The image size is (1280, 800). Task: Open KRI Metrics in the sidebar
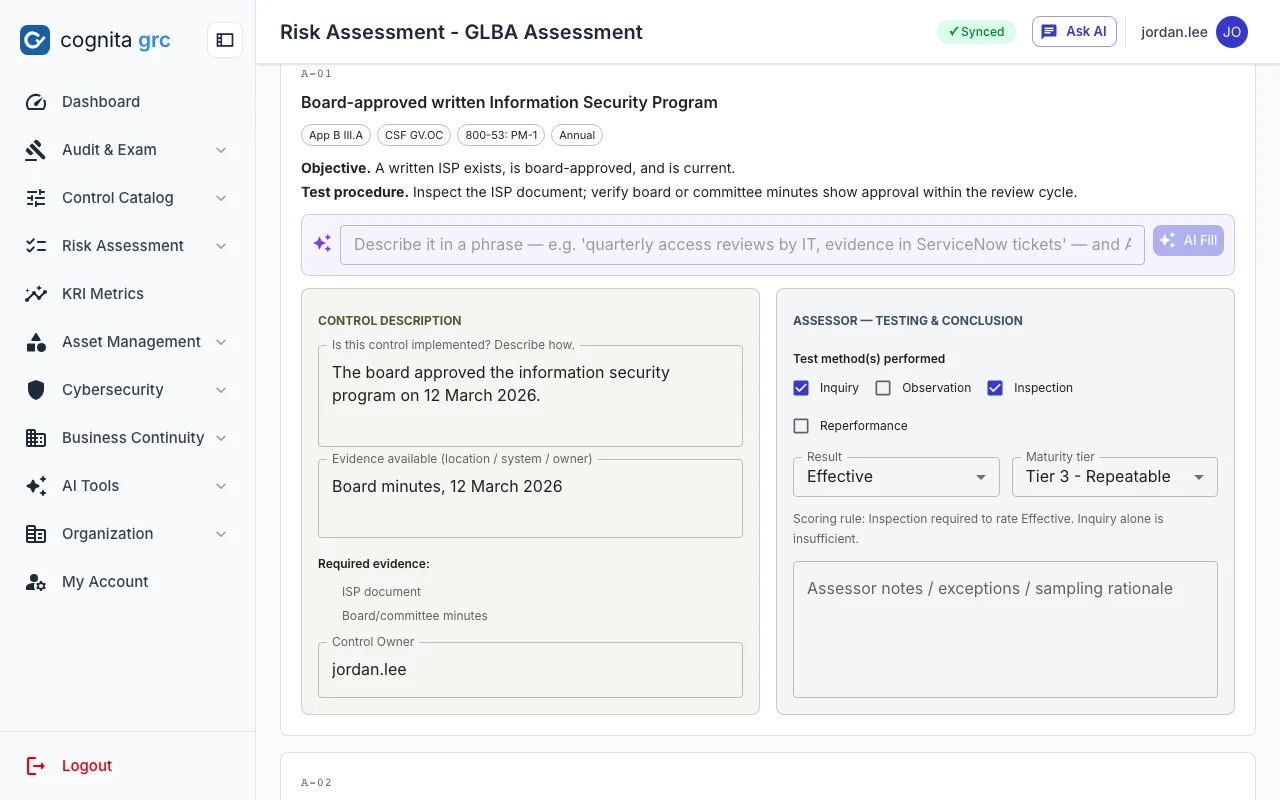[x=128, y=294]
